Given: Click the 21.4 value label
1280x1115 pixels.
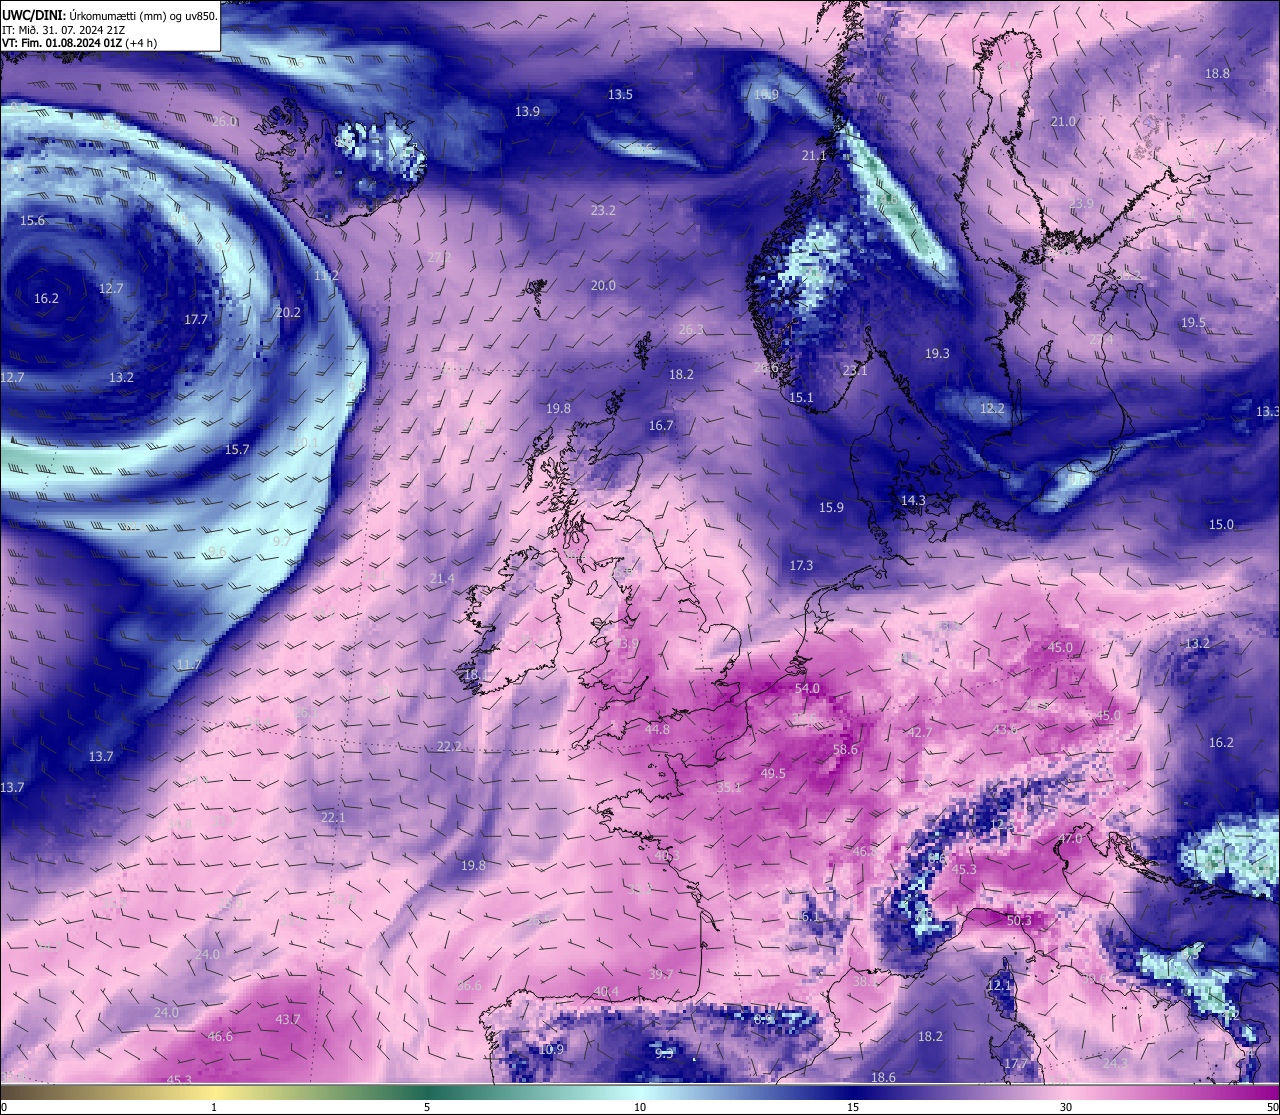Looking at the screenshot, I should (441, 579).
